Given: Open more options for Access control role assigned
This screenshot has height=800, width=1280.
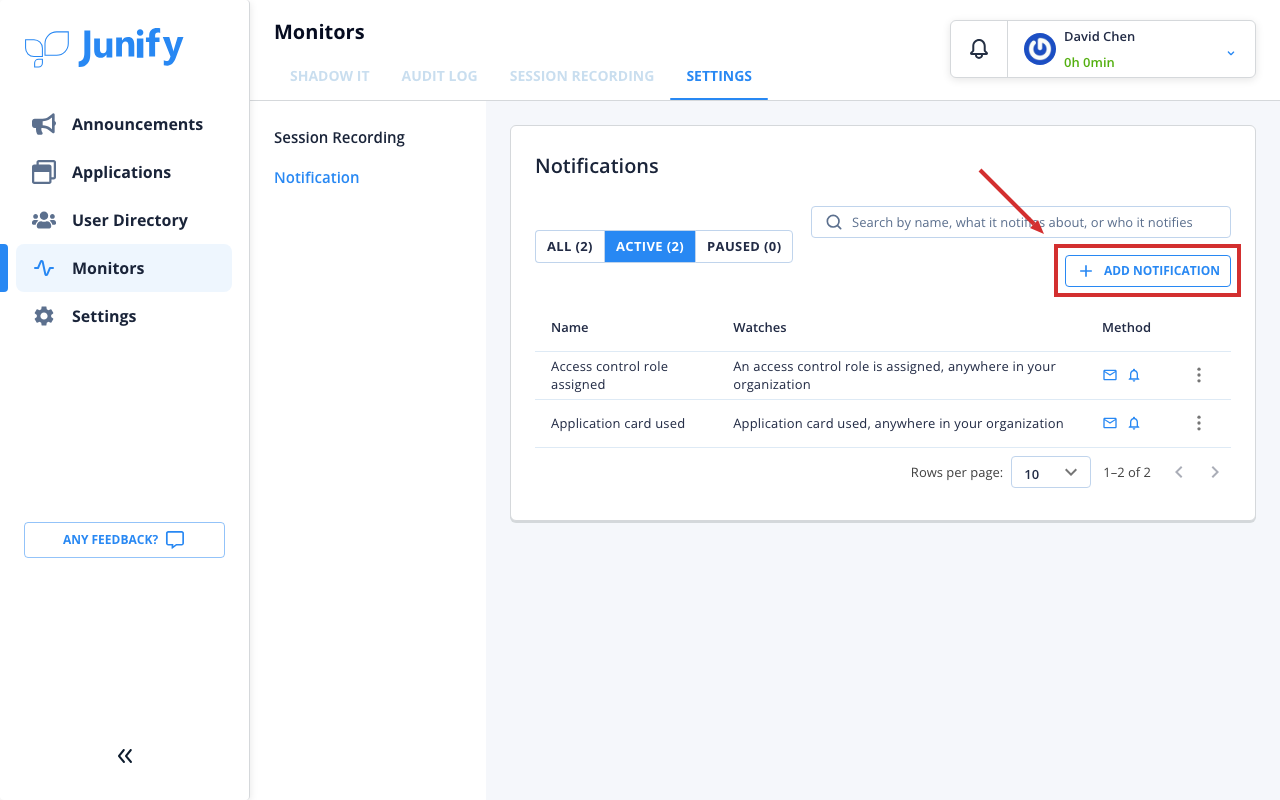Looking at the screenshot, I should (1199, 375).
